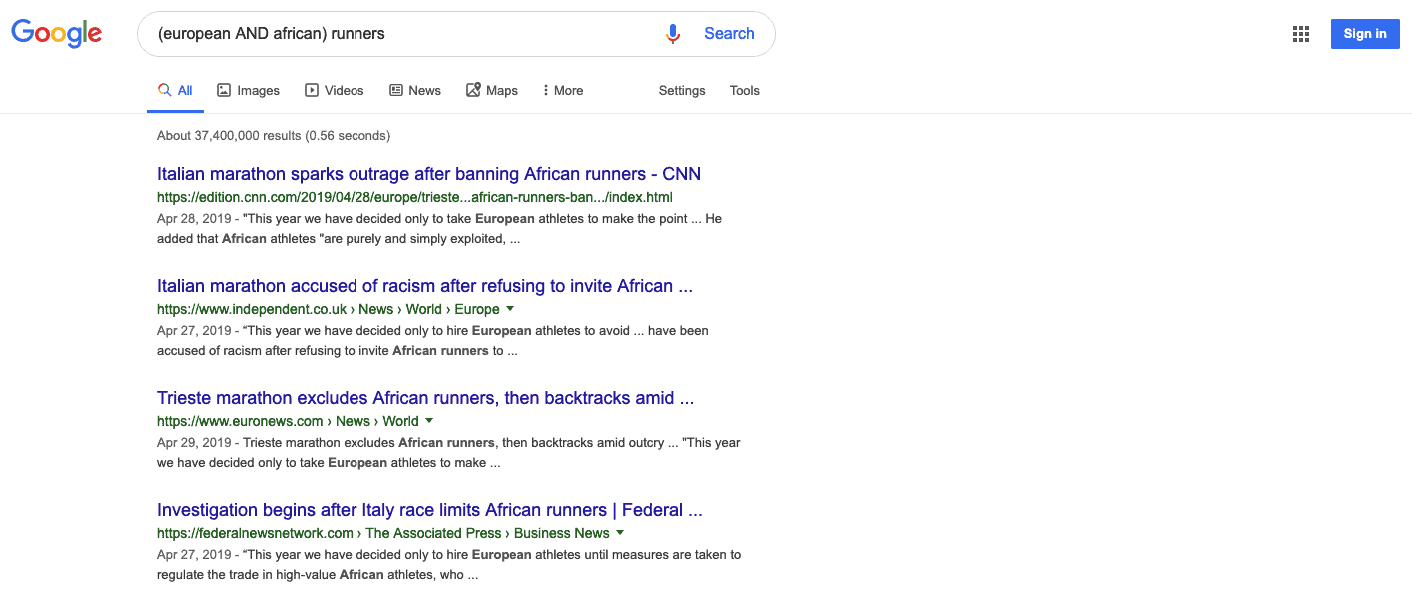Open the search Settings menu
The image size is (1412, 601).
pyautogui.click(x=681, y=90)
